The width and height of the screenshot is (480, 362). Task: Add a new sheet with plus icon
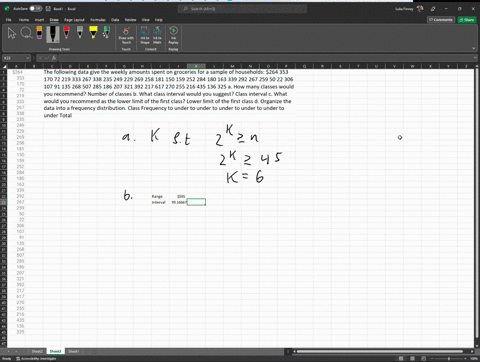pos(94,351)
